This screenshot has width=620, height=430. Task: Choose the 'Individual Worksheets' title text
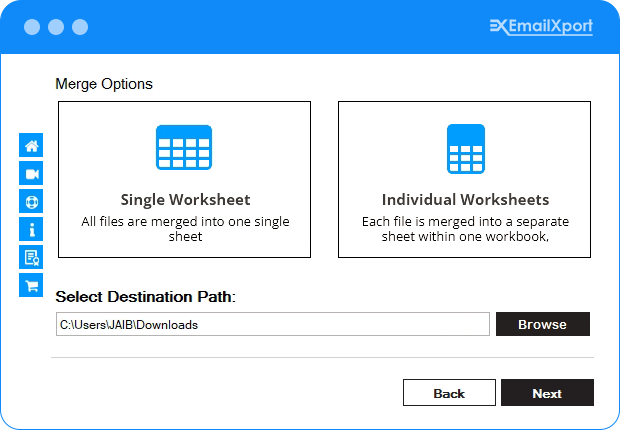pos(465,199)
